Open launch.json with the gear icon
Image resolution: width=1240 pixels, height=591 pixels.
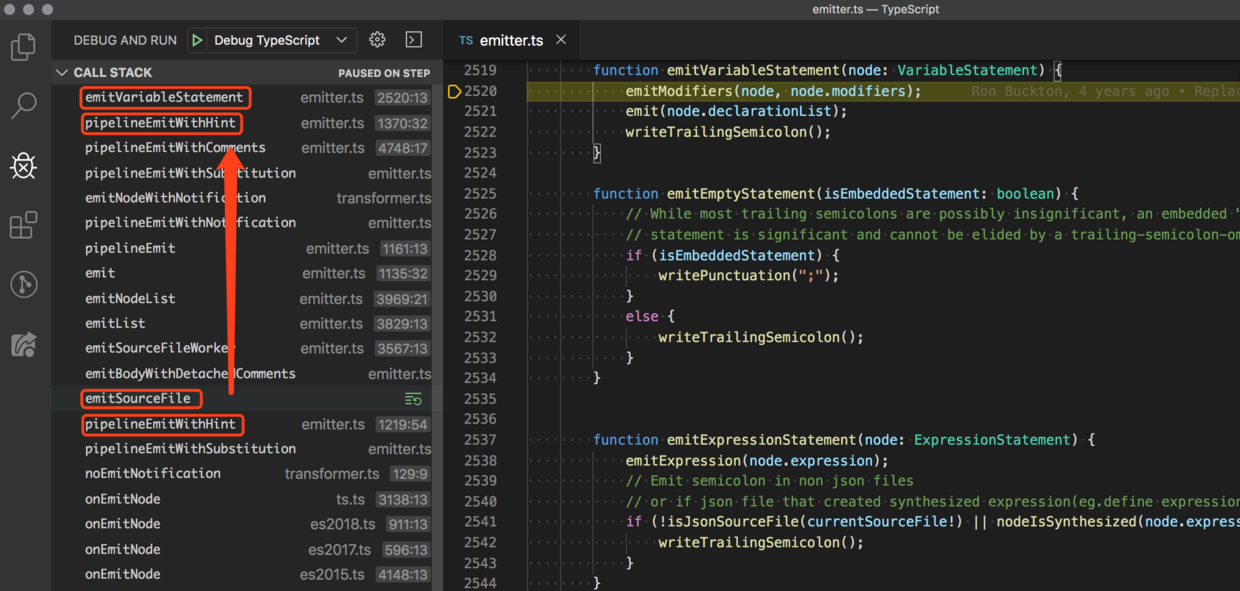377,40
